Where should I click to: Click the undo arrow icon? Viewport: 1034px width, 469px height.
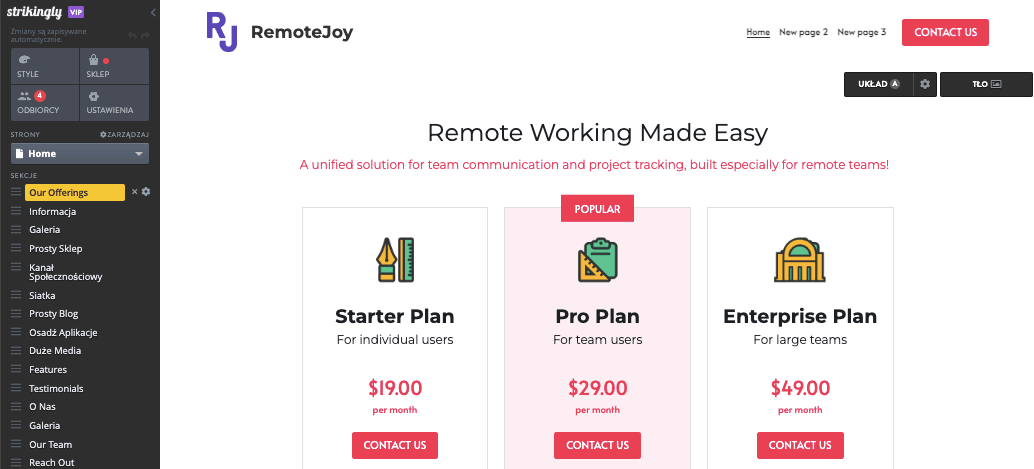click(132, 36)
